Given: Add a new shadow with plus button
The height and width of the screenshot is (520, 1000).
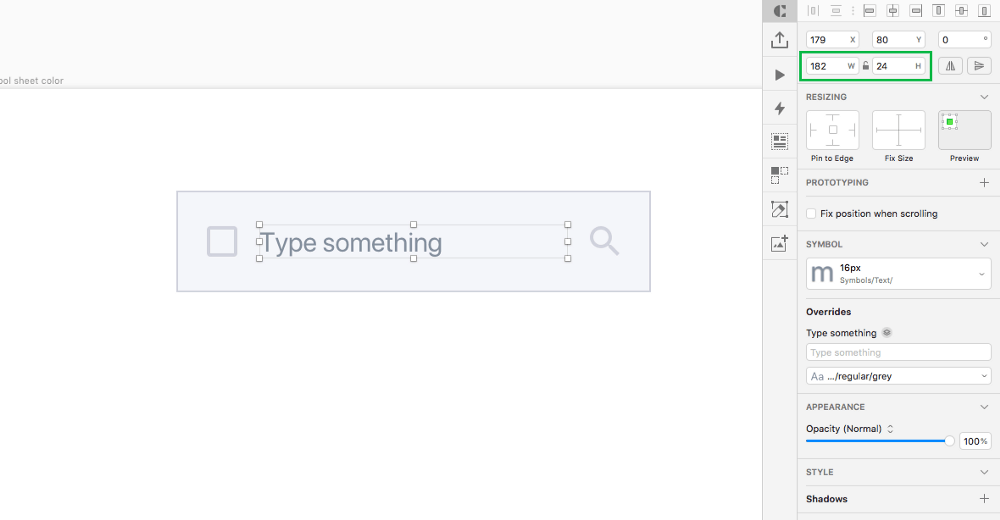Looking at the screenshot, I should (x=984, y=499).
